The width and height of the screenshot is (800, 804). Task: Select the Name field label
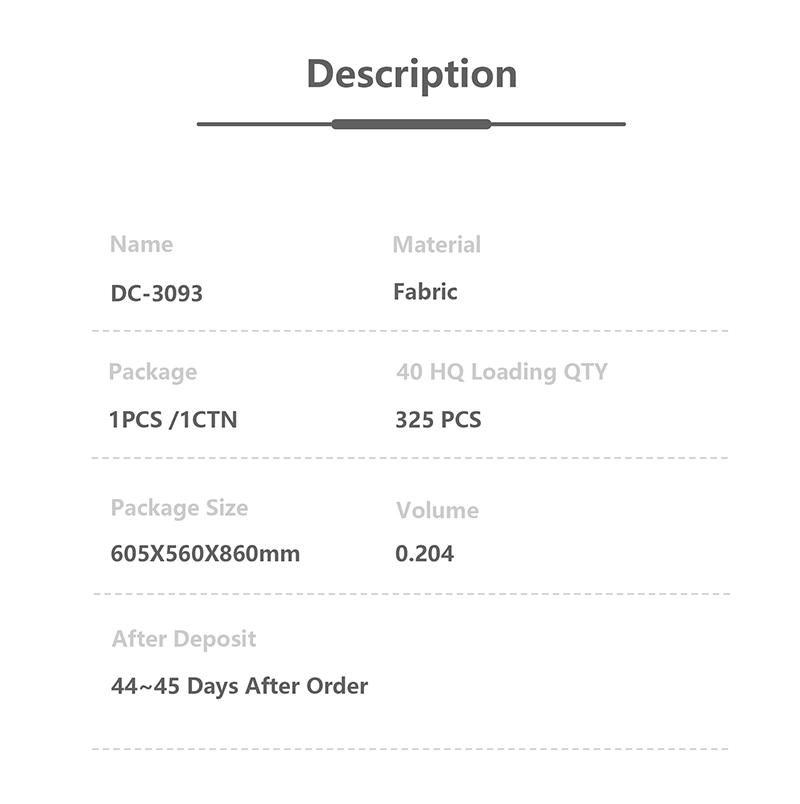[141, 245]
